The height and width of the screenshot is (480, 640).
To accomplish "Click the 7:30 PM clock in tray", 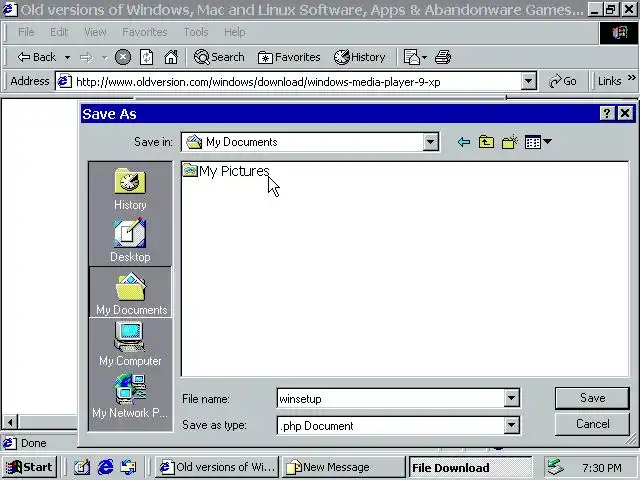I will click(x=602, y=467).
